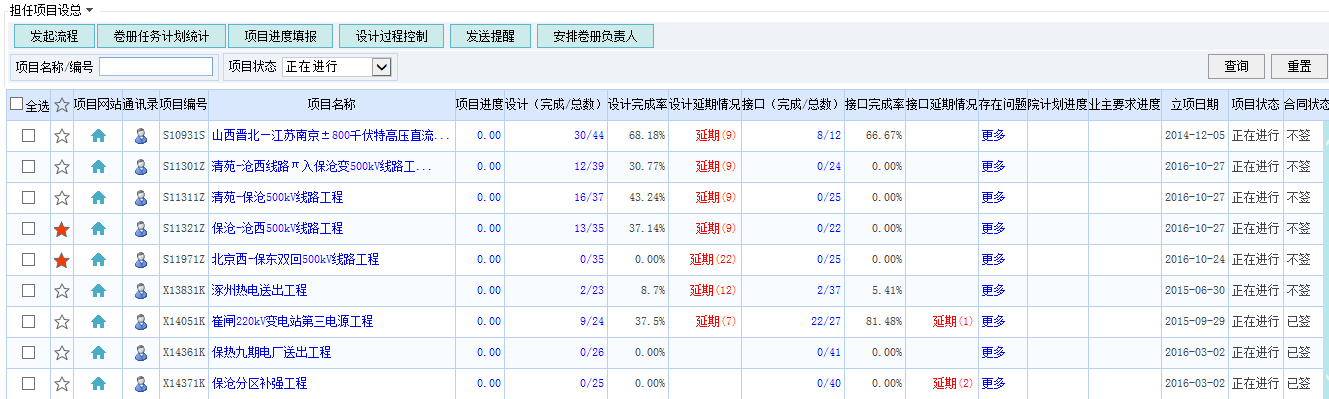Star the 清苑-保沧500kV线路工程 project
1329x399 pixels.
tap(62, 198)
